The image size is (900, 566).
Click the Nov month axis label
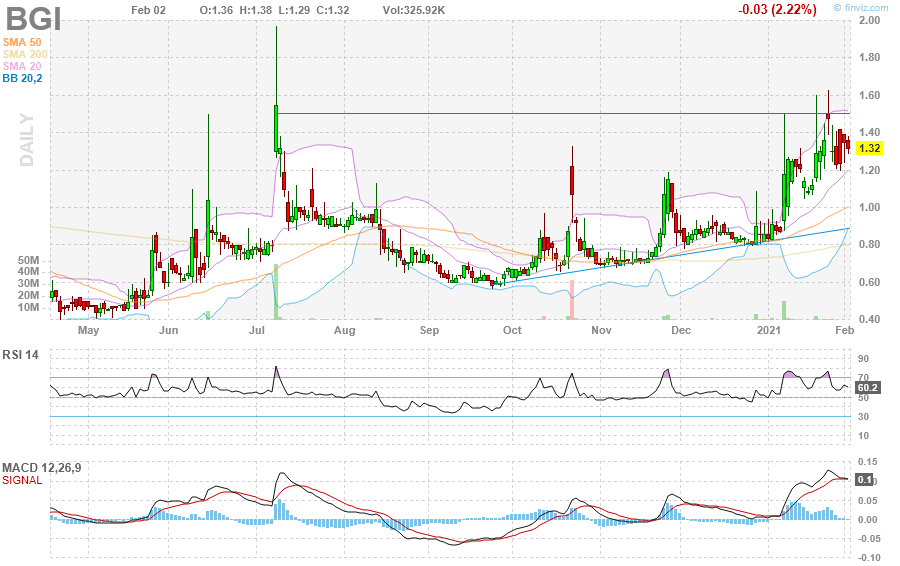601,330
